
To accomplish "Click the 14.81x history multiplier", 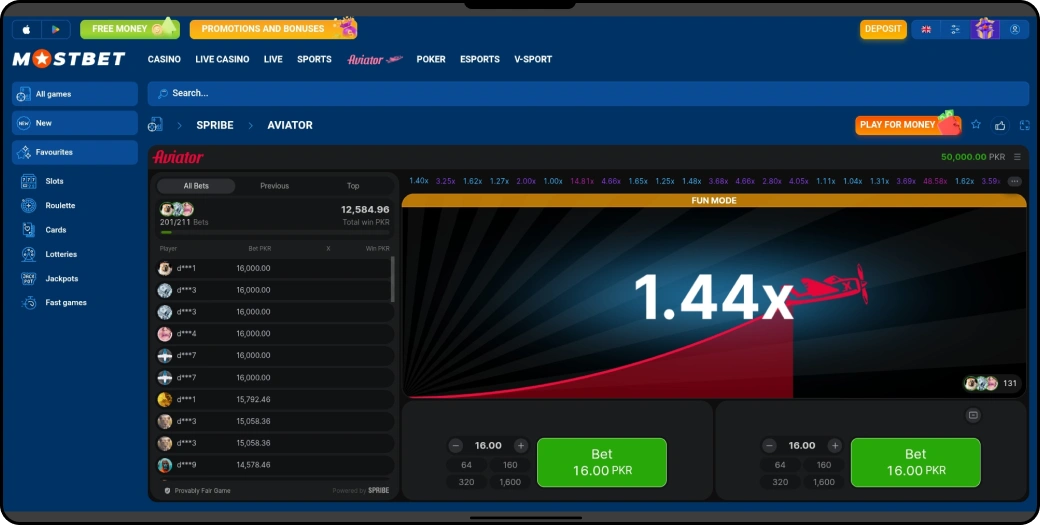I will click(582, 181).
